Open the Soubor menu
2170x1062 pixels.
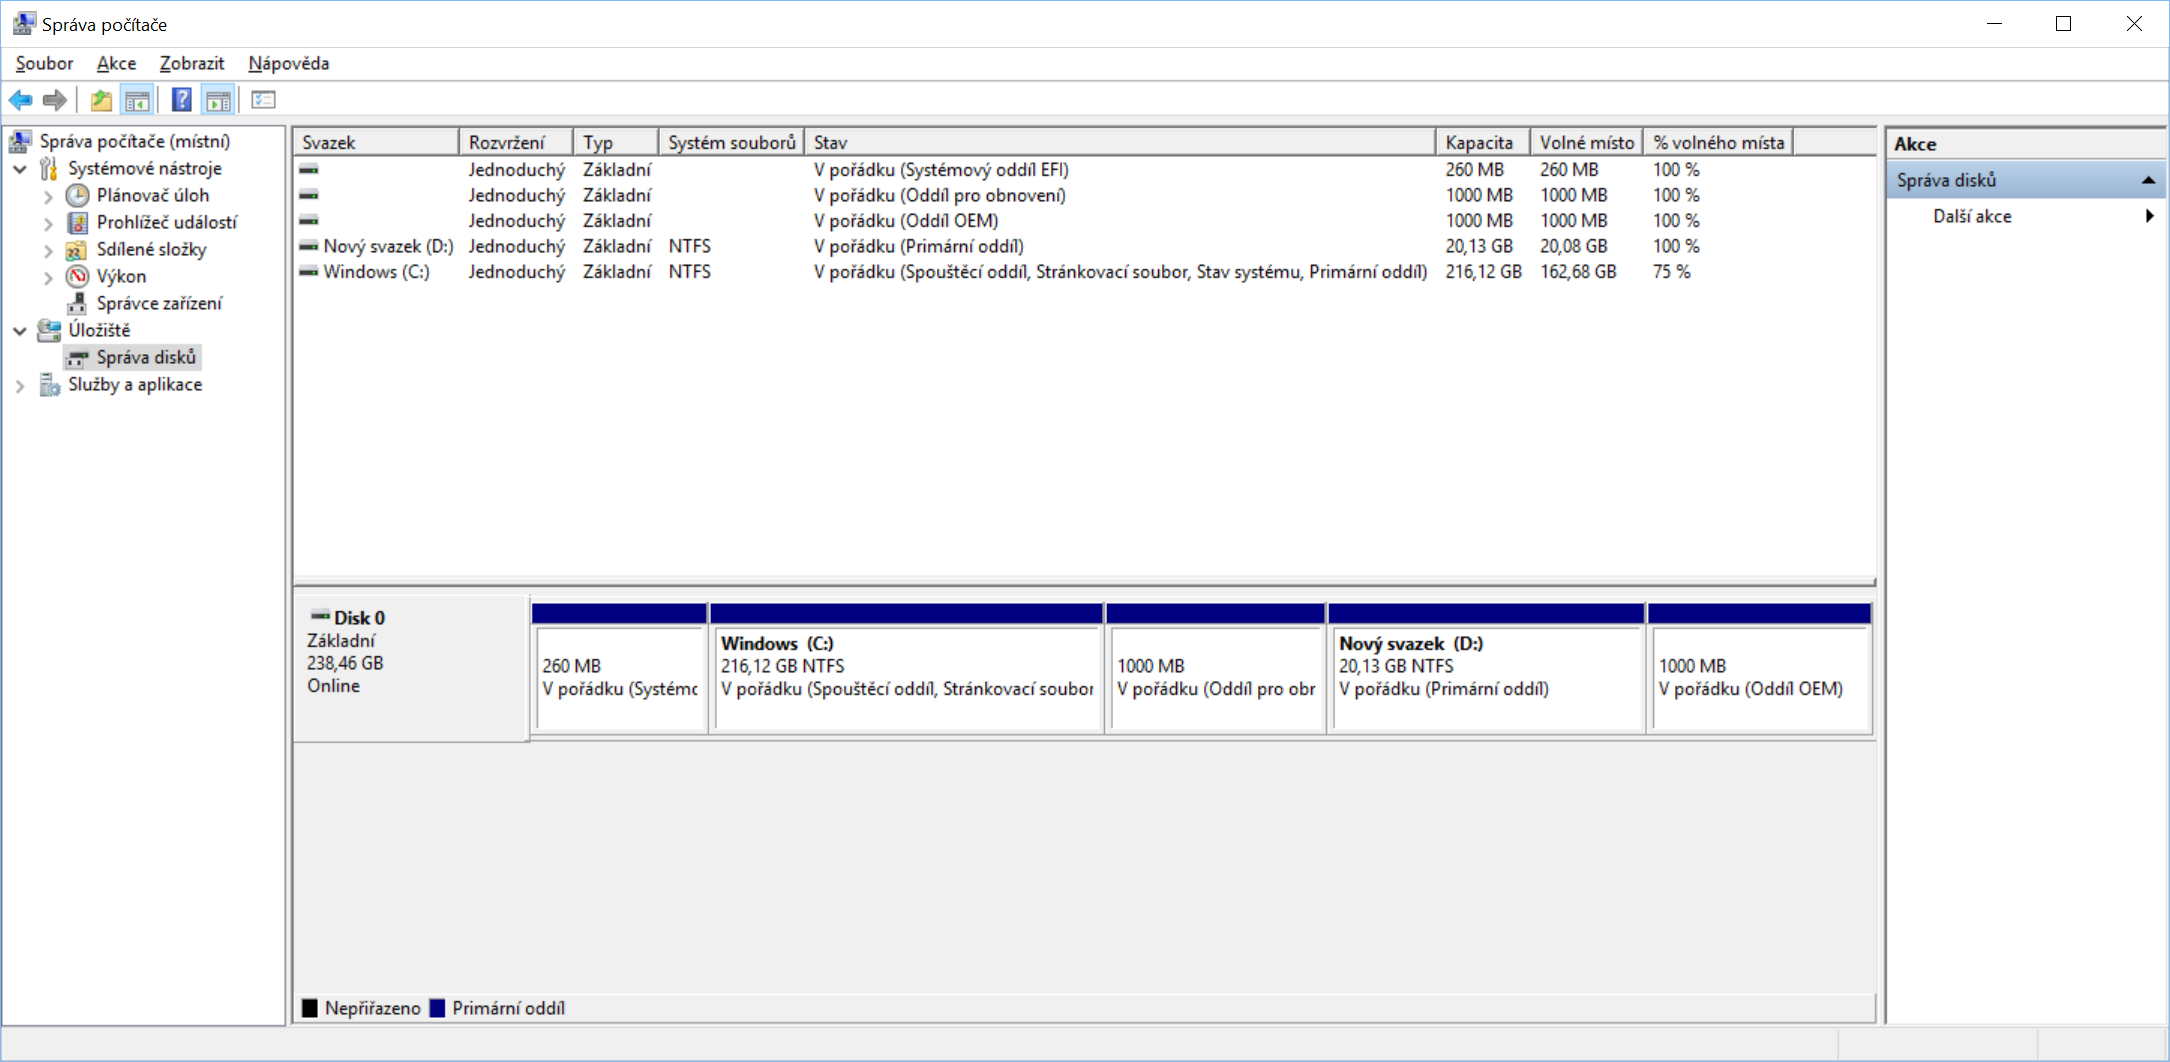pyautogui.click(x=45, y=63)
